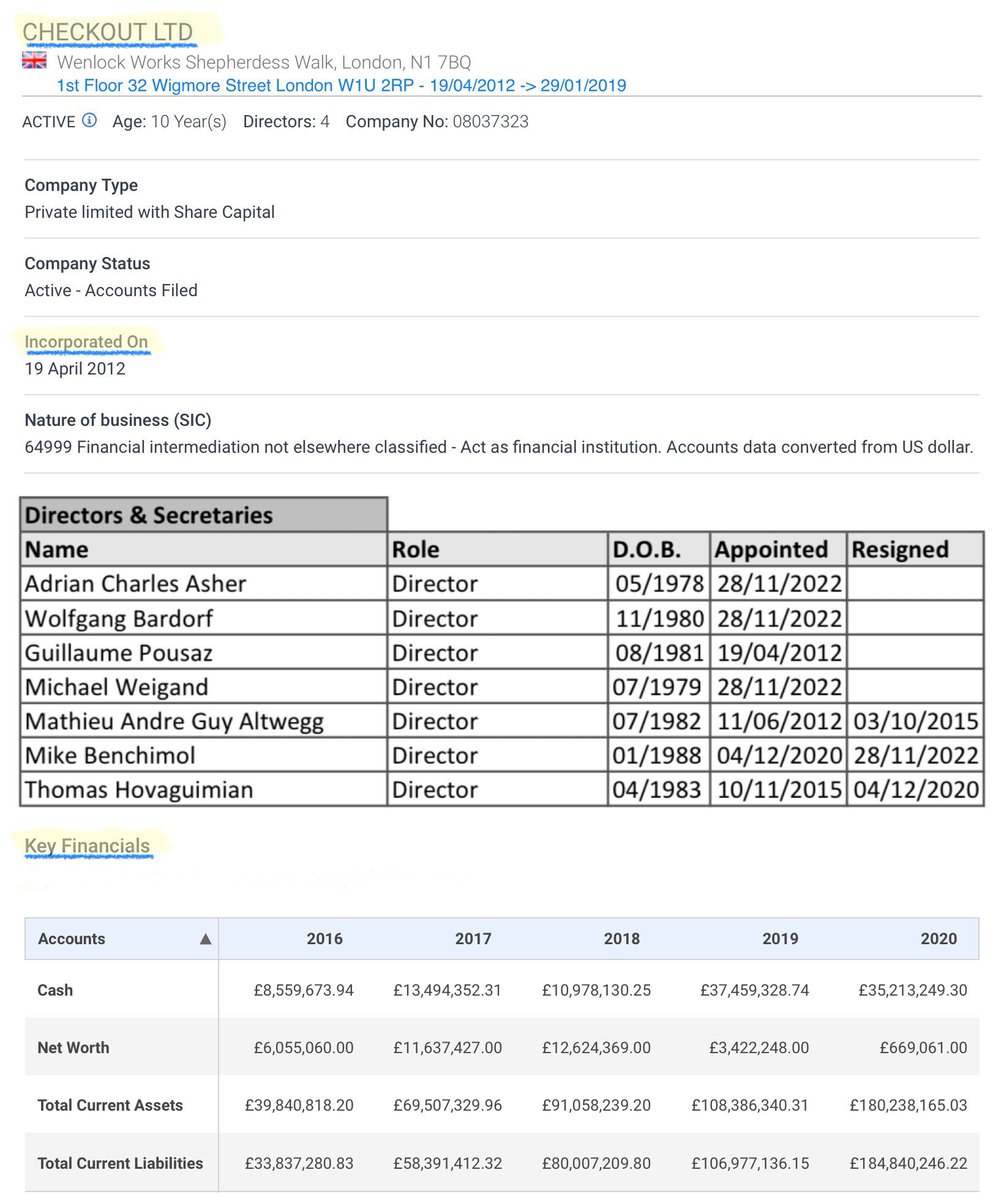
Task: Click the Total Current Assets row label
Action: click(110, 1106)
